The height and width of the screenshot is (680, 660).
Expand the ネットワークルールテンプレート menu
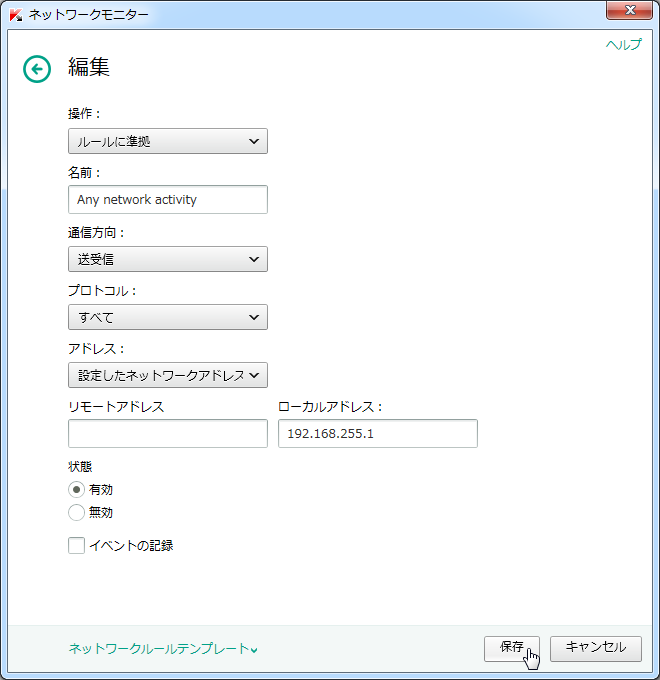[162, 649]
